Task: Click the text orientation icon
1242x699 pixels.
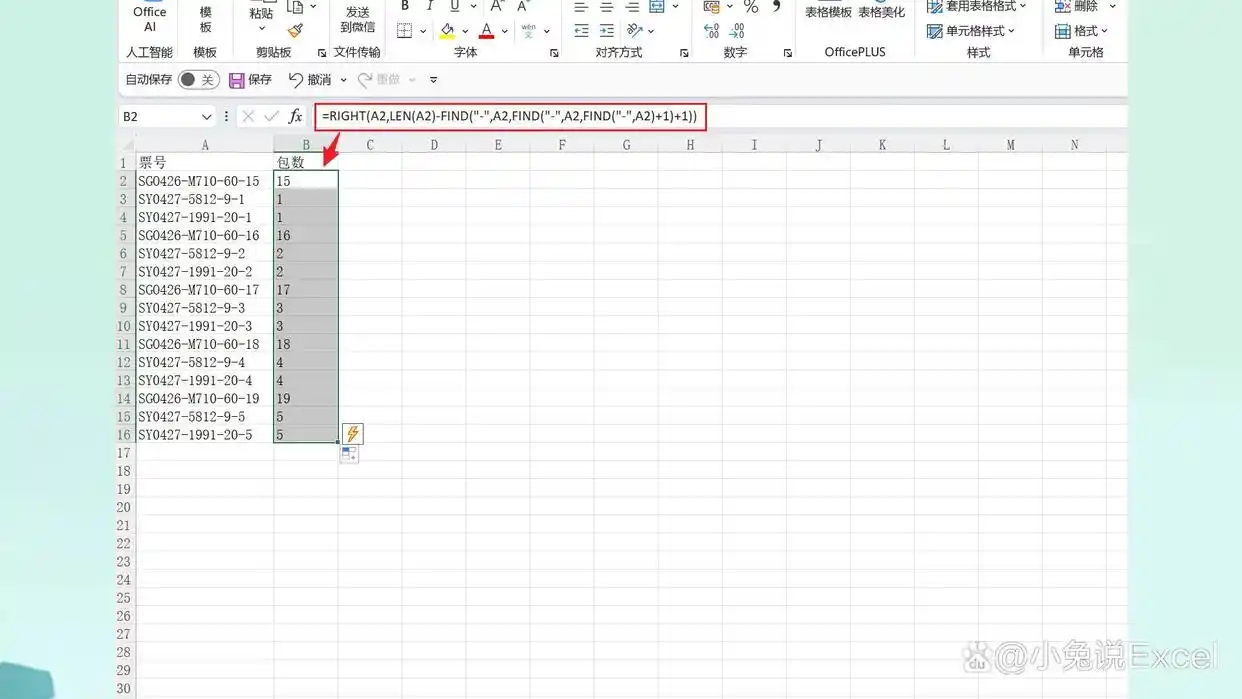Action: click(634, 31)
